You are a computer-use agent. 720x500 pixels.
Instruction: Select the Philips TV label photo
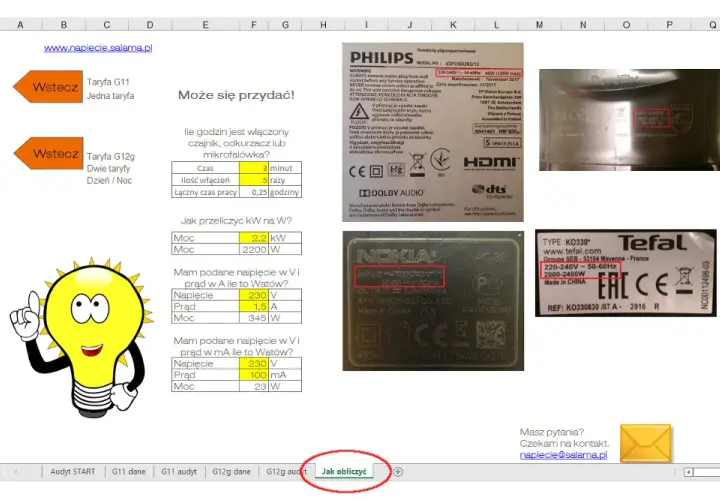[433, 132]
